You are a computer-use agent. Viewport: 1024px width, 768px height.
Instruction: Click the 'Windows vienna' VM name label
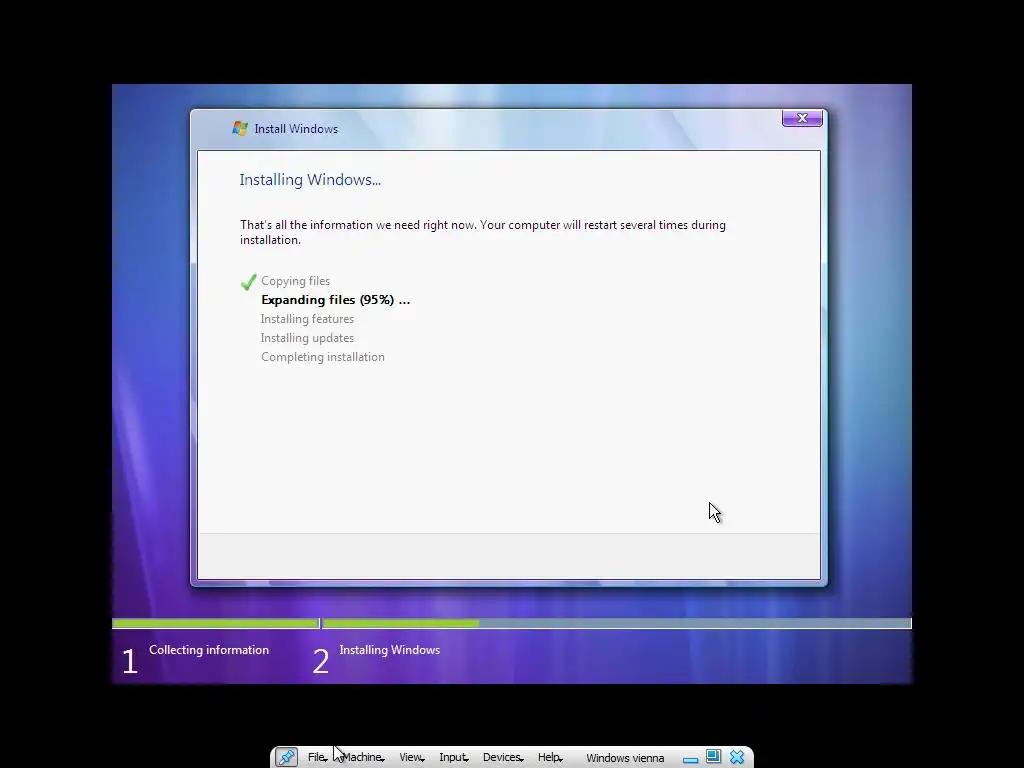(625, 758)
